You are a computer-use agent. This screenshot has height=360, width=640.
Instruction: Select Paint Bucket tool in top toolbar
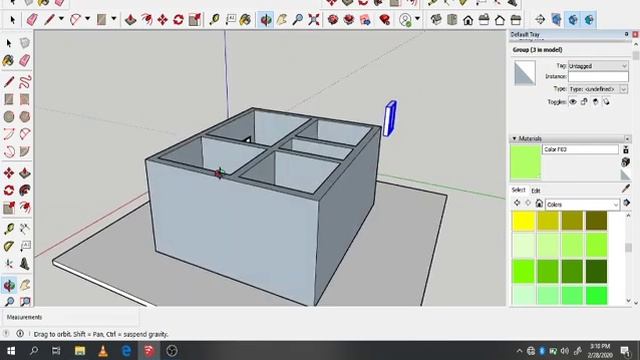(x=245, y=20)
